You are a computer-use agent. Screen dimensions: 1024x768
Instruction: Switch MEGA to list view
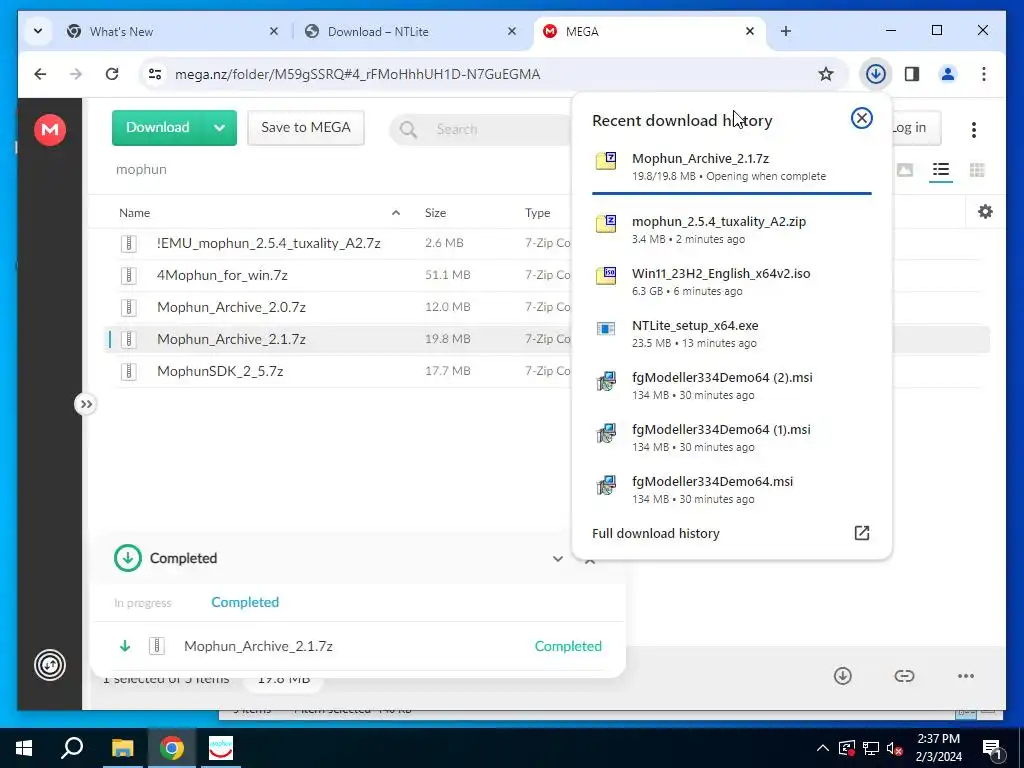(940, 170)
